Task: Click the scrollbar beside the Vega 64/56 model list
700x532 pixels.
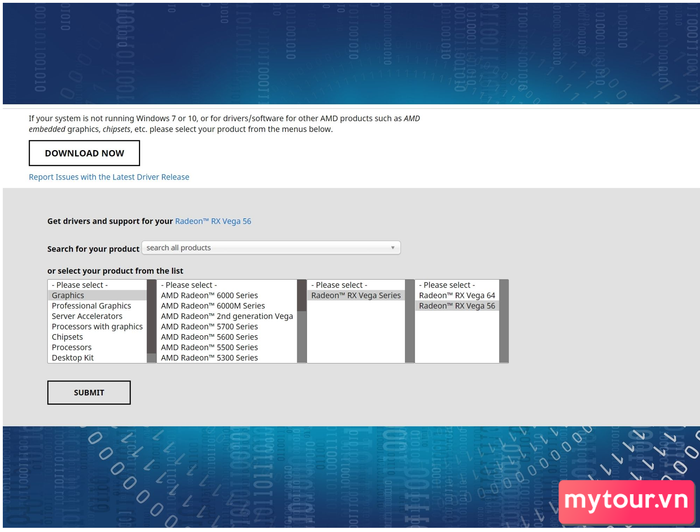Action: [504, 321]
